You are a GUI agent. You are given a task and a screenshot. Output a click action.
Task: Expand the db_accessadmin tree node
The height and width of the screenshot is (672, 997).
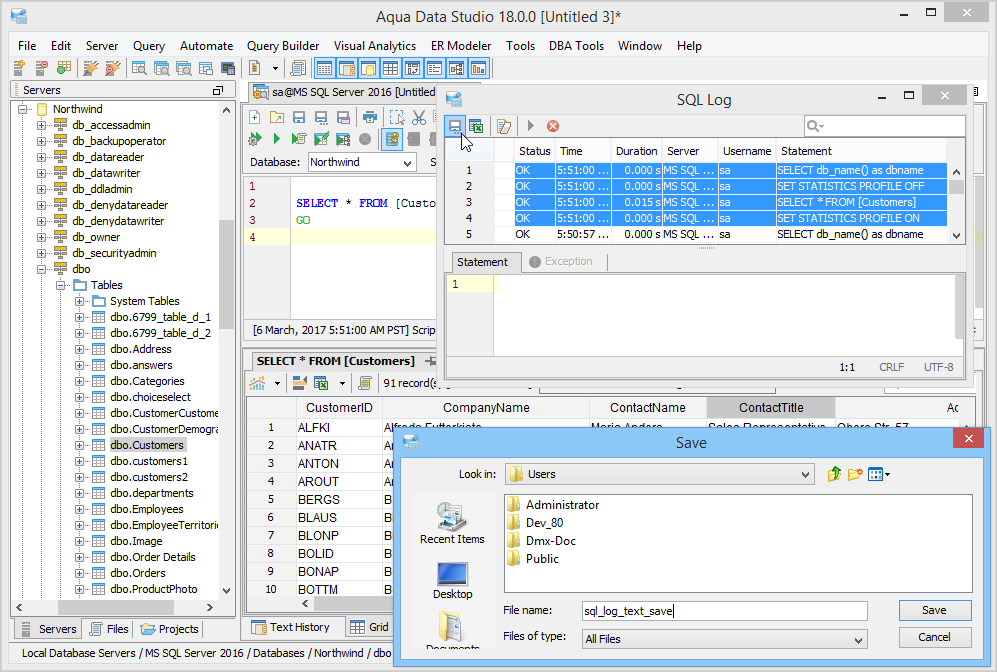42,125
